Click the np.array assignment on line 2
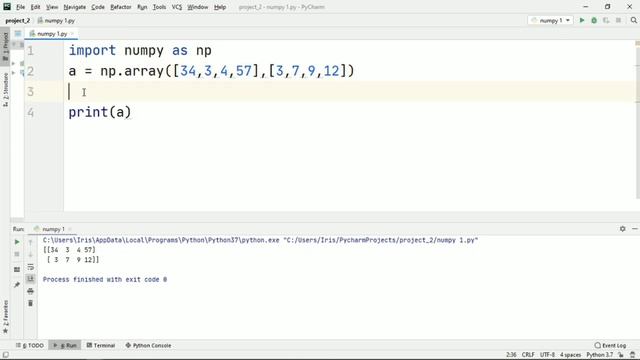 point(211,71)
